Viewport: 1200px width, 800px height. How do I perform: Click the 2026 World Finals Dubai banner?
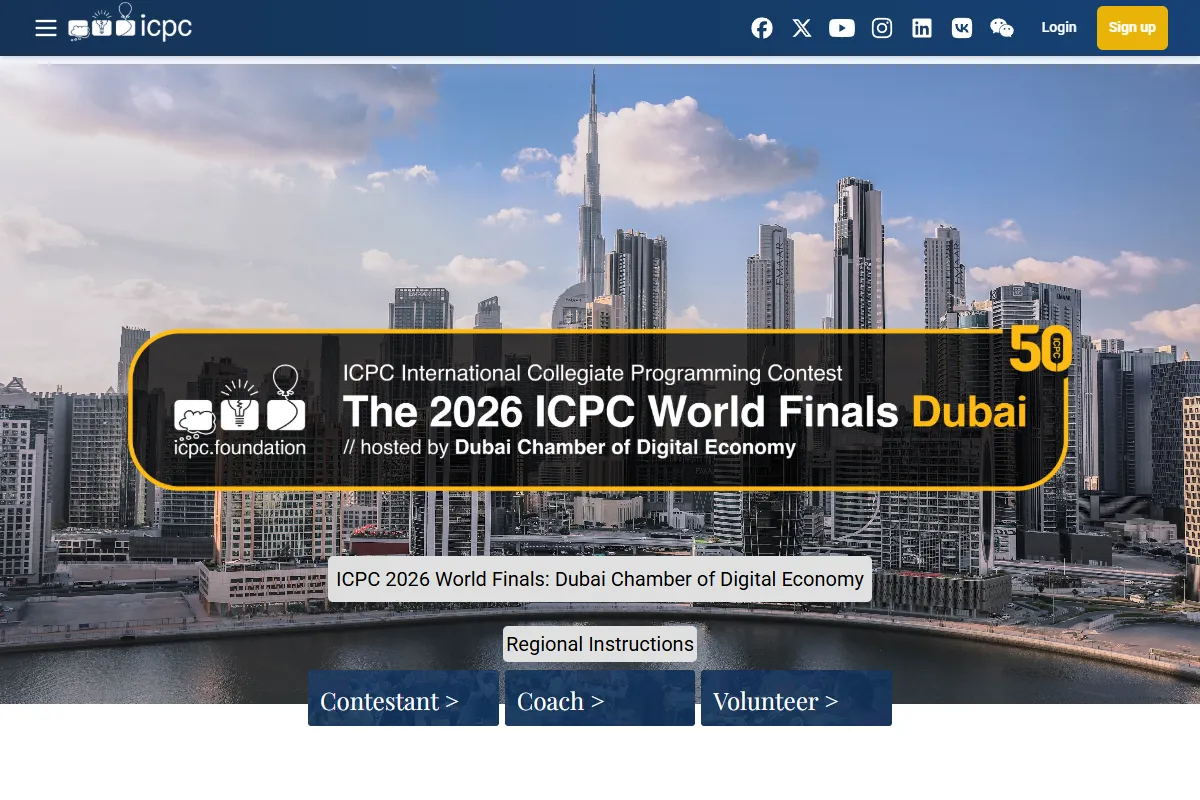click(598, 410)
